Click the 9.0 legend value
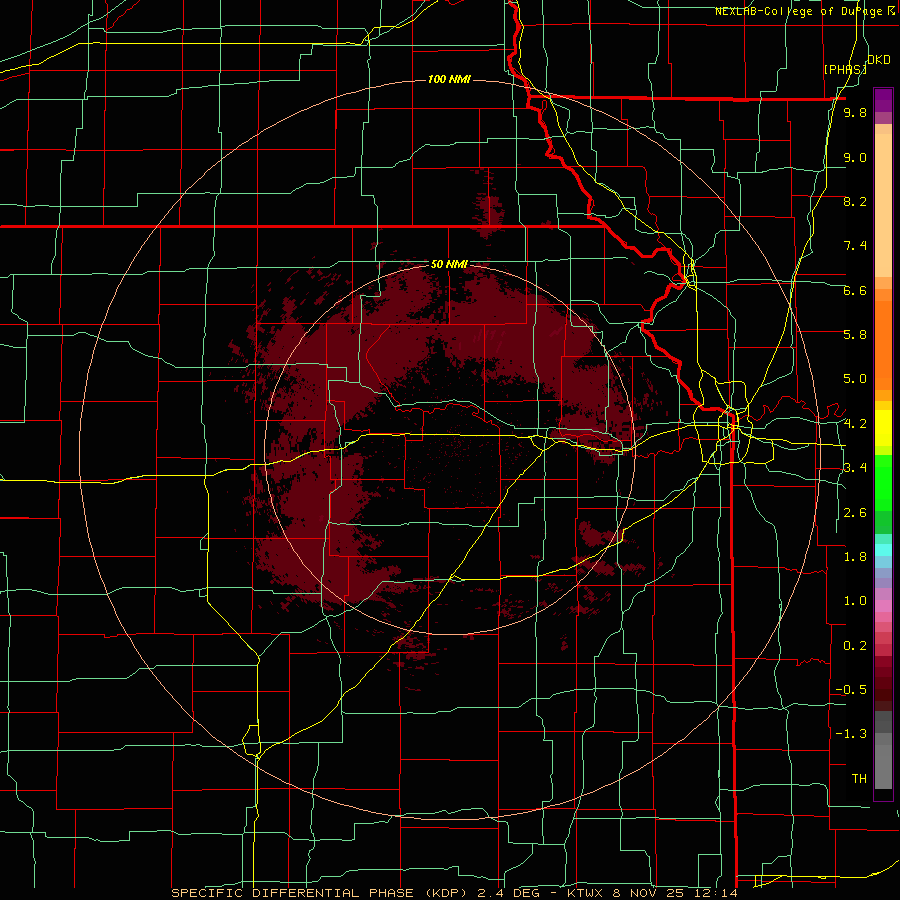Image resolution: width=900 pixels, height=900 pixels. coord(855,157)
